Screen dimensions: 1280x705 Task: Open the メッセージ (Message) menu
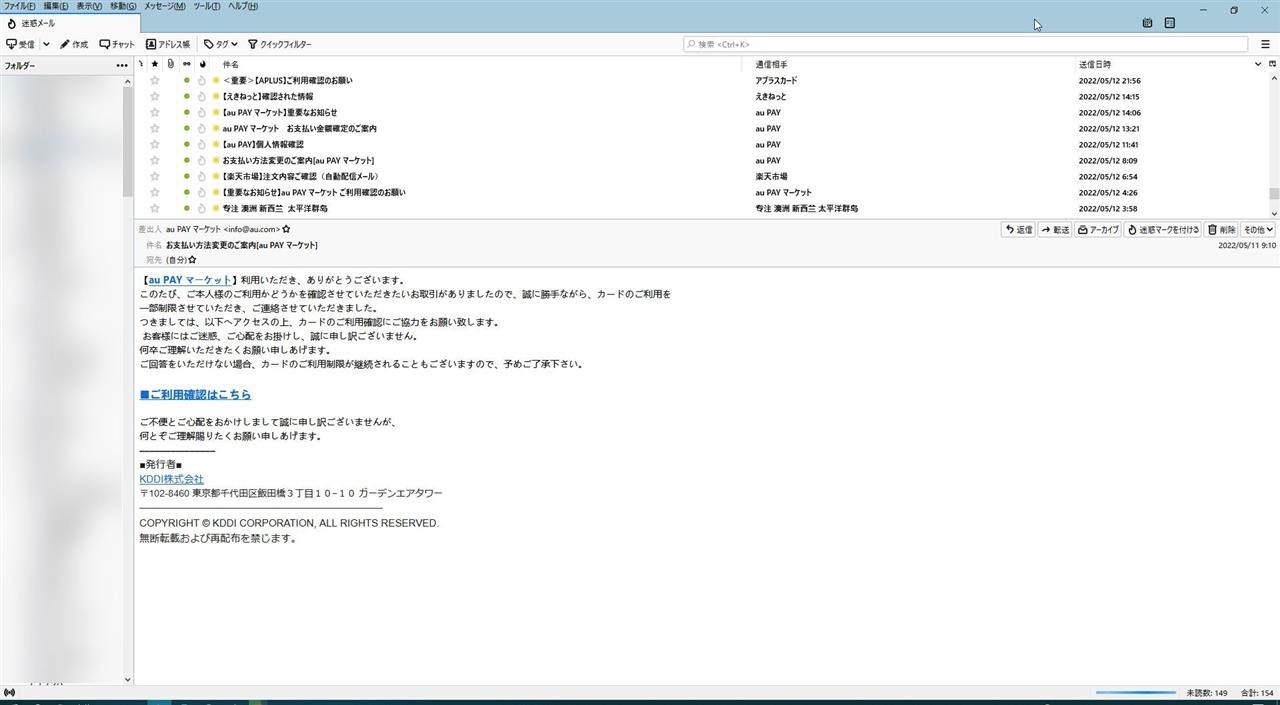pos(164,6)
